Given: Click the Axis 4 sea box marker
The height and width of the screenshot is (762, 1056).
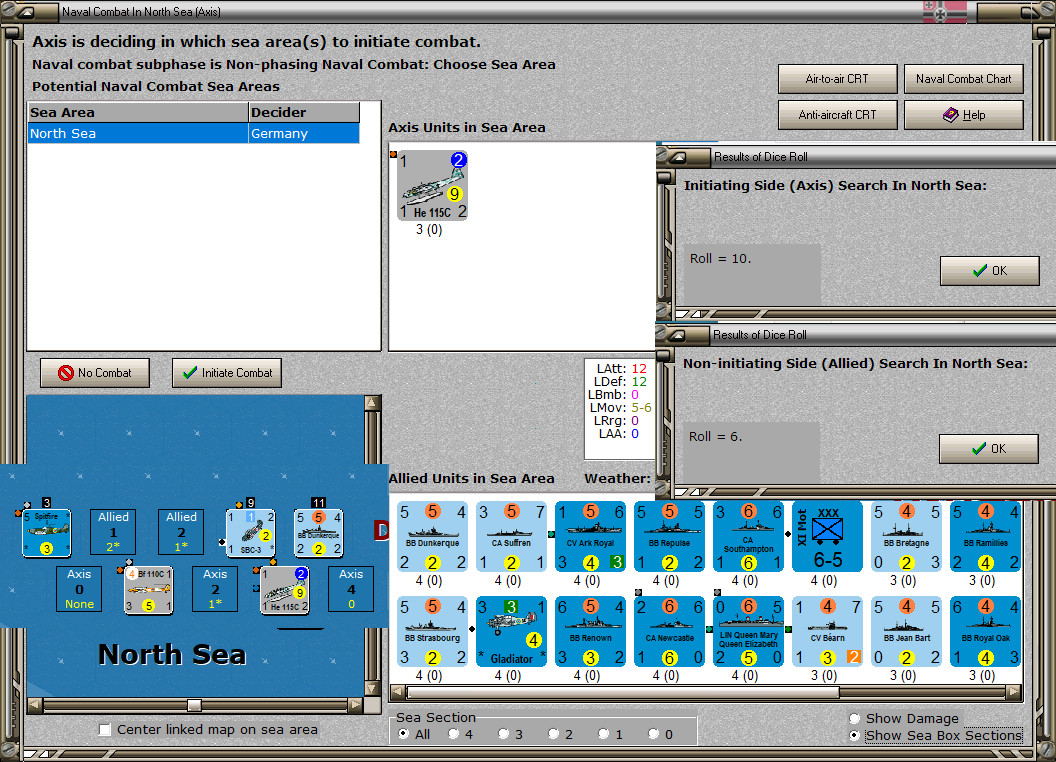Looking at the screenshot, I should coord(351,589).
